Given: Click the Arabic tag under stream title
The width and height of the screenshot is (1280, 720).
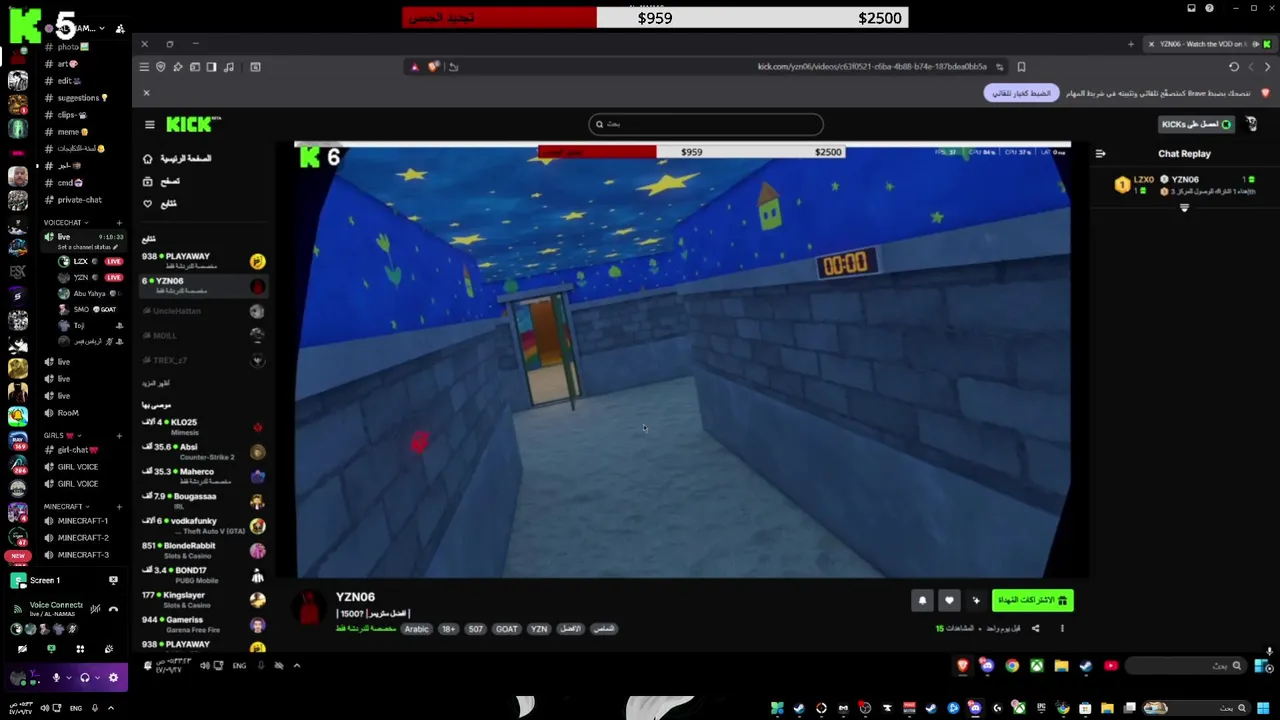Looking at the screenshot, I should (416, 629).
